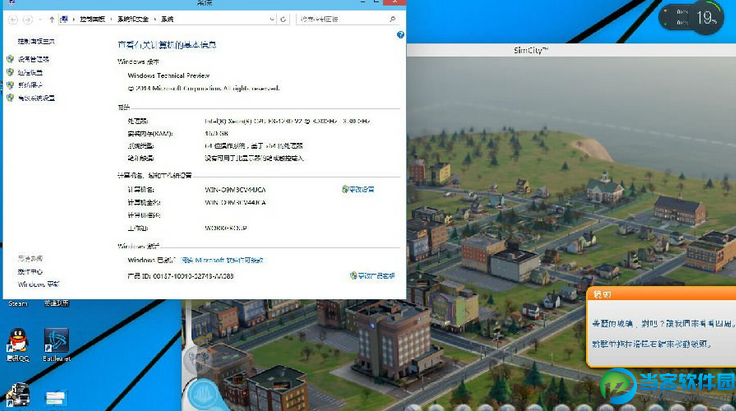Close the System control panel window
The width and height of the screenshot is (736, 411).
[394, 2]
